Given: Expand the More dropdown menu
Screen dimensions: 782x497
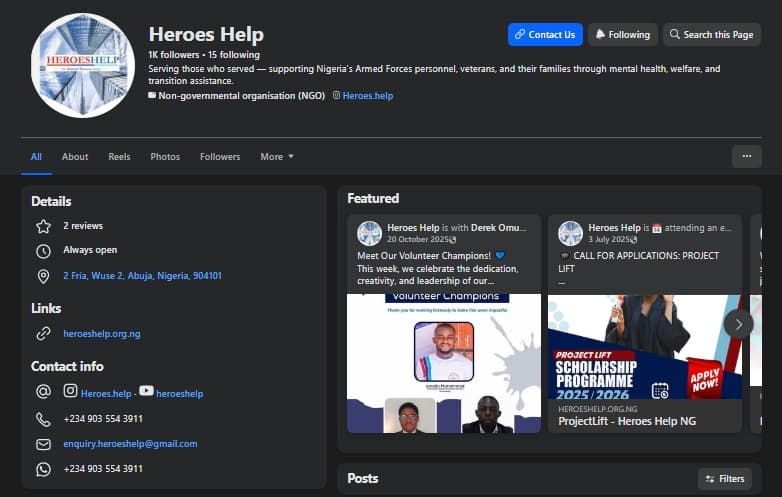Looking at the screenshot, I should 277,157.
